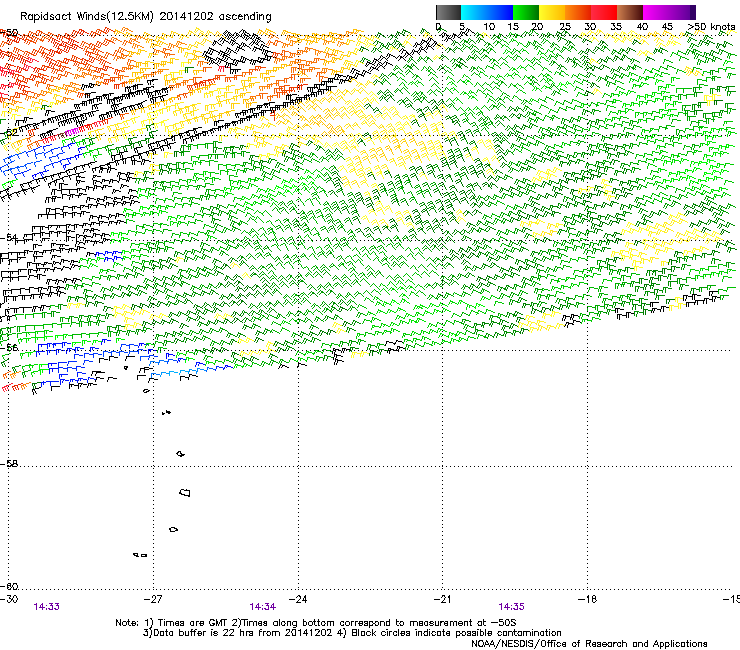Image resolution: width=740 pixels, height=650 pixels.
Task: Click the 14:35 measurement time label
Action: click(511, 607)
